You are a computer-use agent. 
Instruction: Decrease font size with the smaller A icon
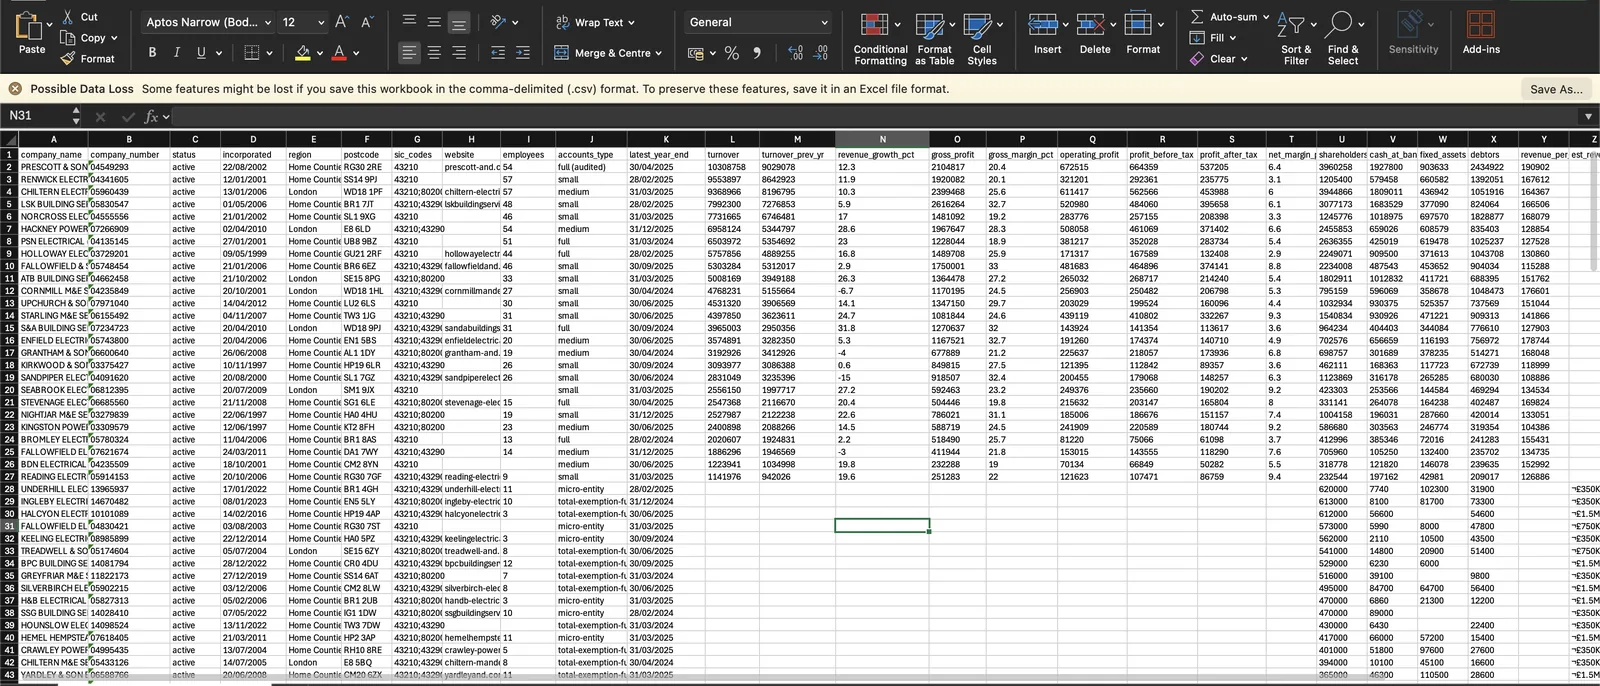tap(367, 22)
